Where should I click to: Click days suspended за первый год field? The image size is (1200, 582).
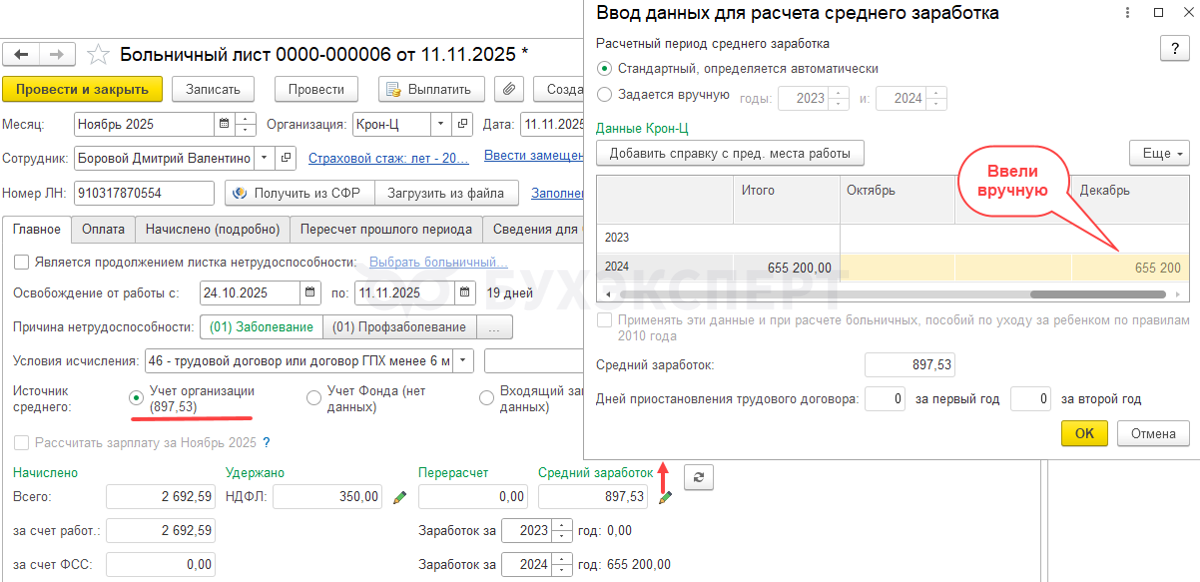coord(884,399)
